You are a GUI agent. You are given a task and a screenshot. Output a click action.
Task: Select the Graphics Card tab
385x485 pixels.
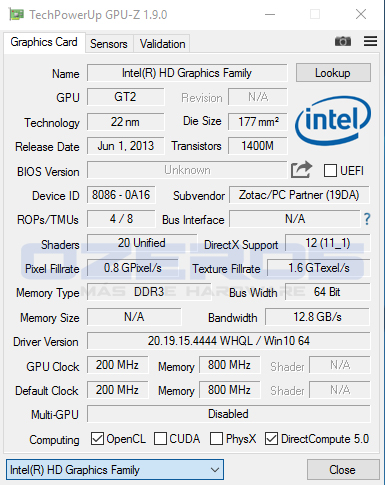pos(44,42)
